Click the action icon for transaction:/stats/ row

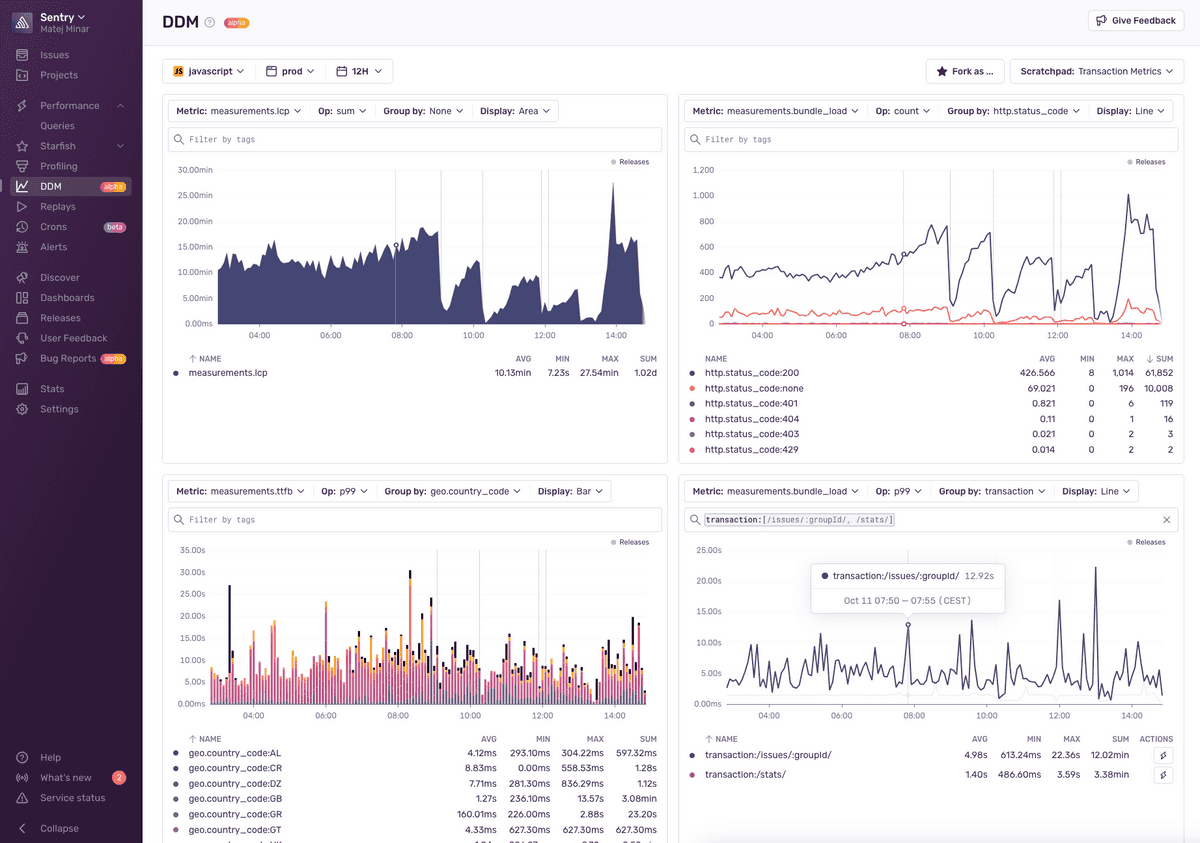[x=1163, y=775]
